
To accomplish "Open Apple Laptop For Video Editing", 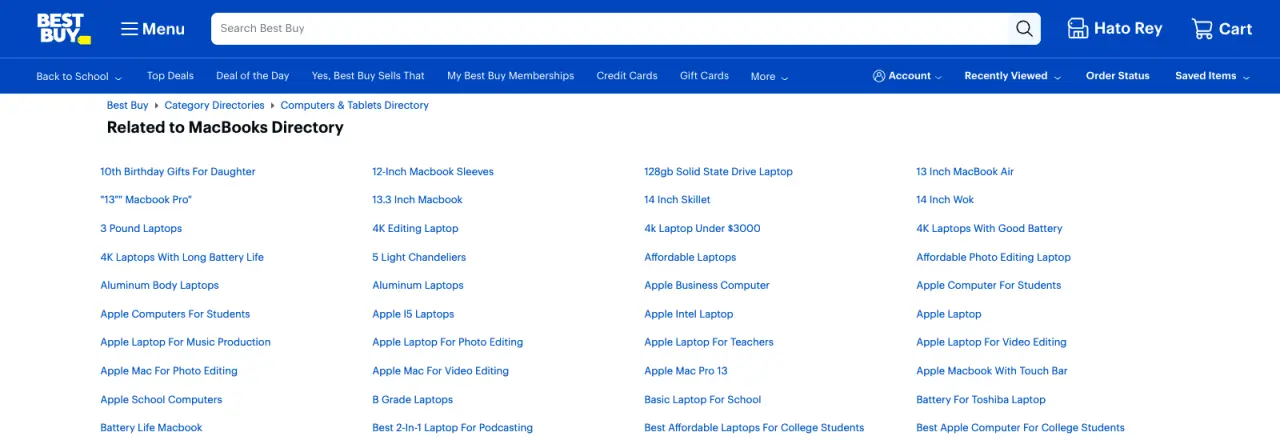I will 991,343.
